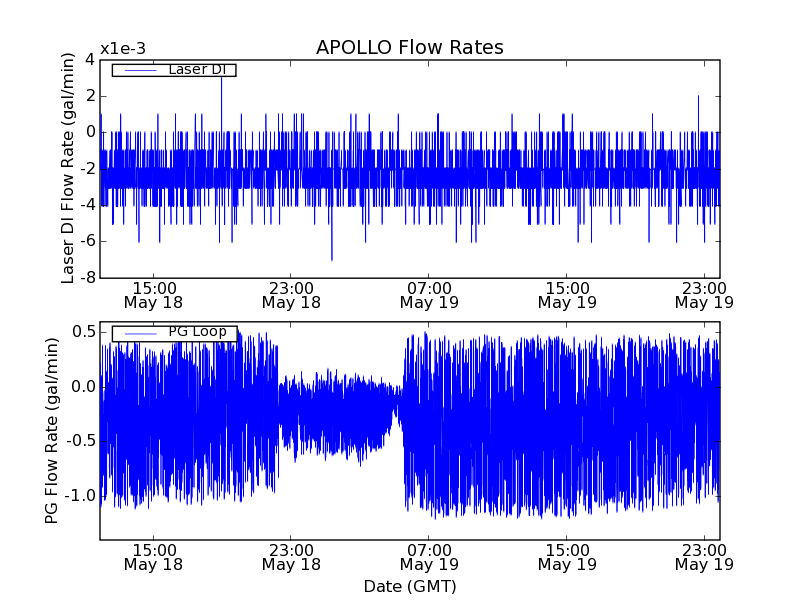Click the reduced-amplitude region in PG Loop data
The image size is (800, 600).
338,415
